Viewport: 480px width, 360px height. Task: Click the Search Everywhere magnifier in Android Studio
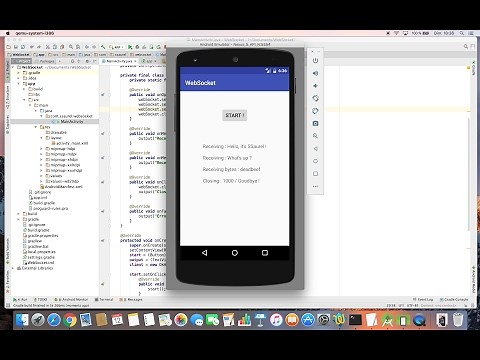[466, 47]
